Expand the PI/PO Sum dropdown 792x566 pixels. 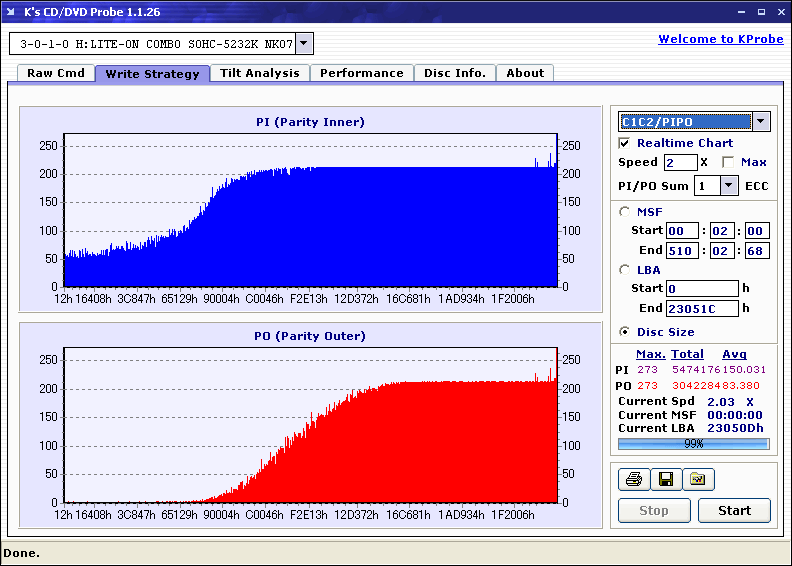(x=728, y=186)
